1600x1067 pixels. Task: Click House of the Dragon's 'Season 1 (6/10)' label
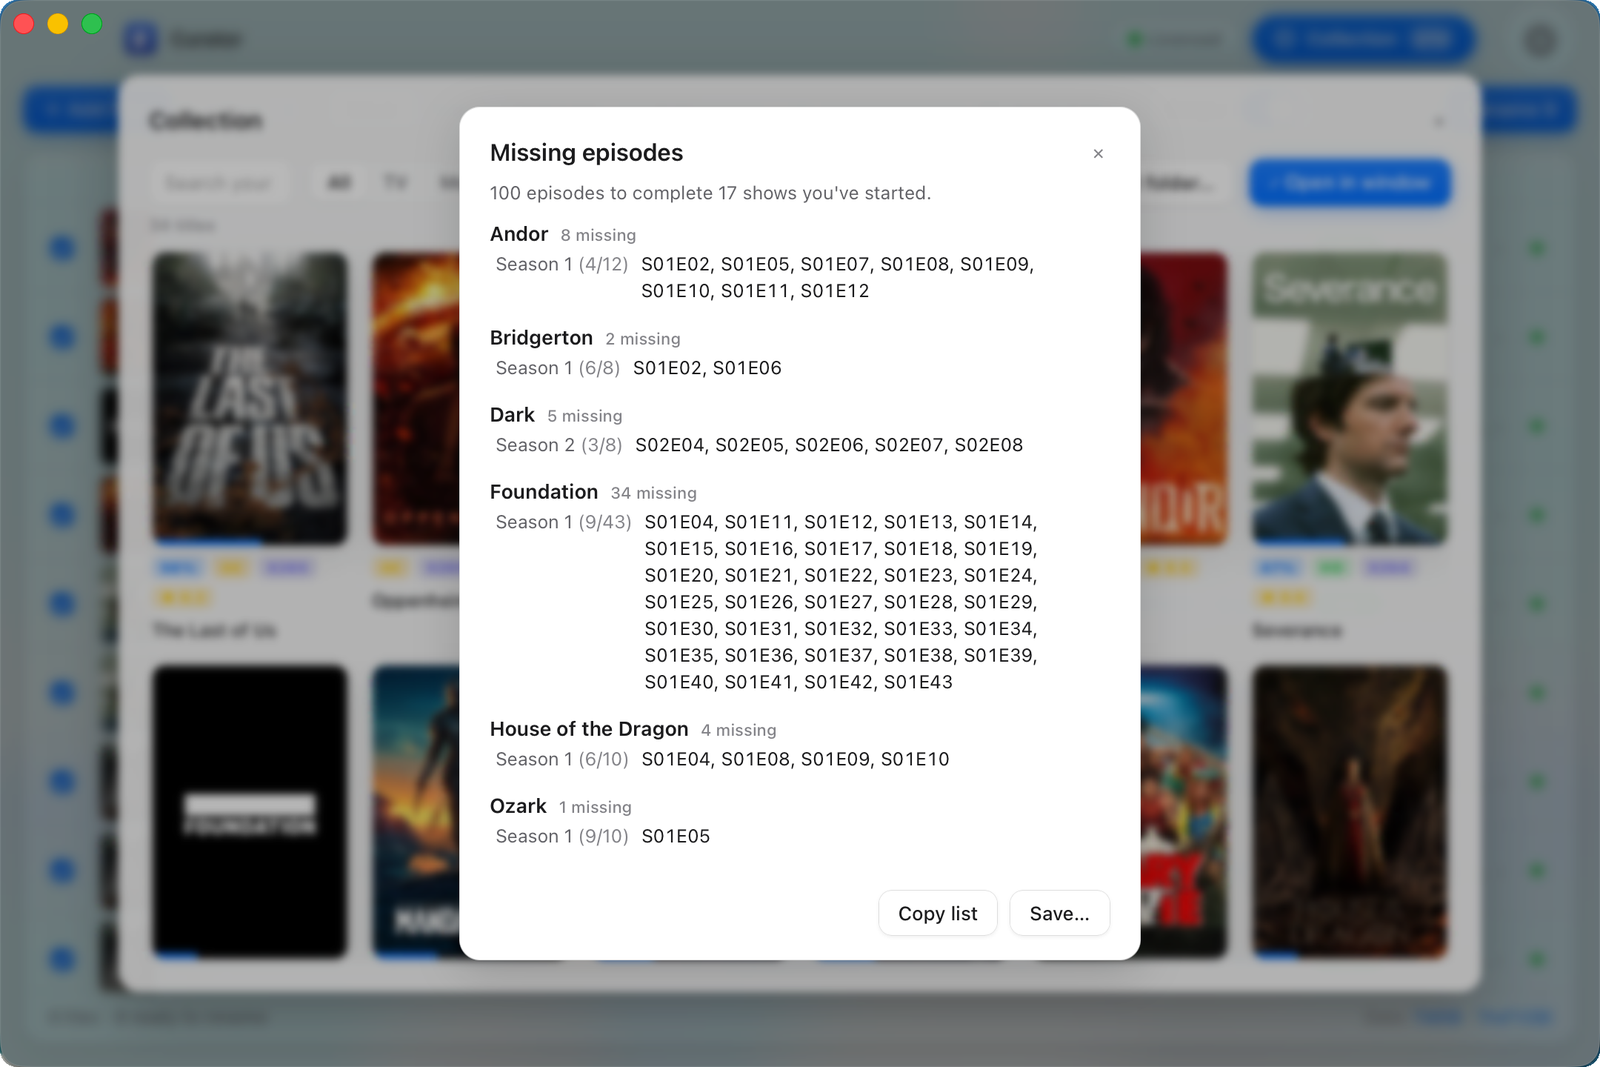tap(562, 759)
